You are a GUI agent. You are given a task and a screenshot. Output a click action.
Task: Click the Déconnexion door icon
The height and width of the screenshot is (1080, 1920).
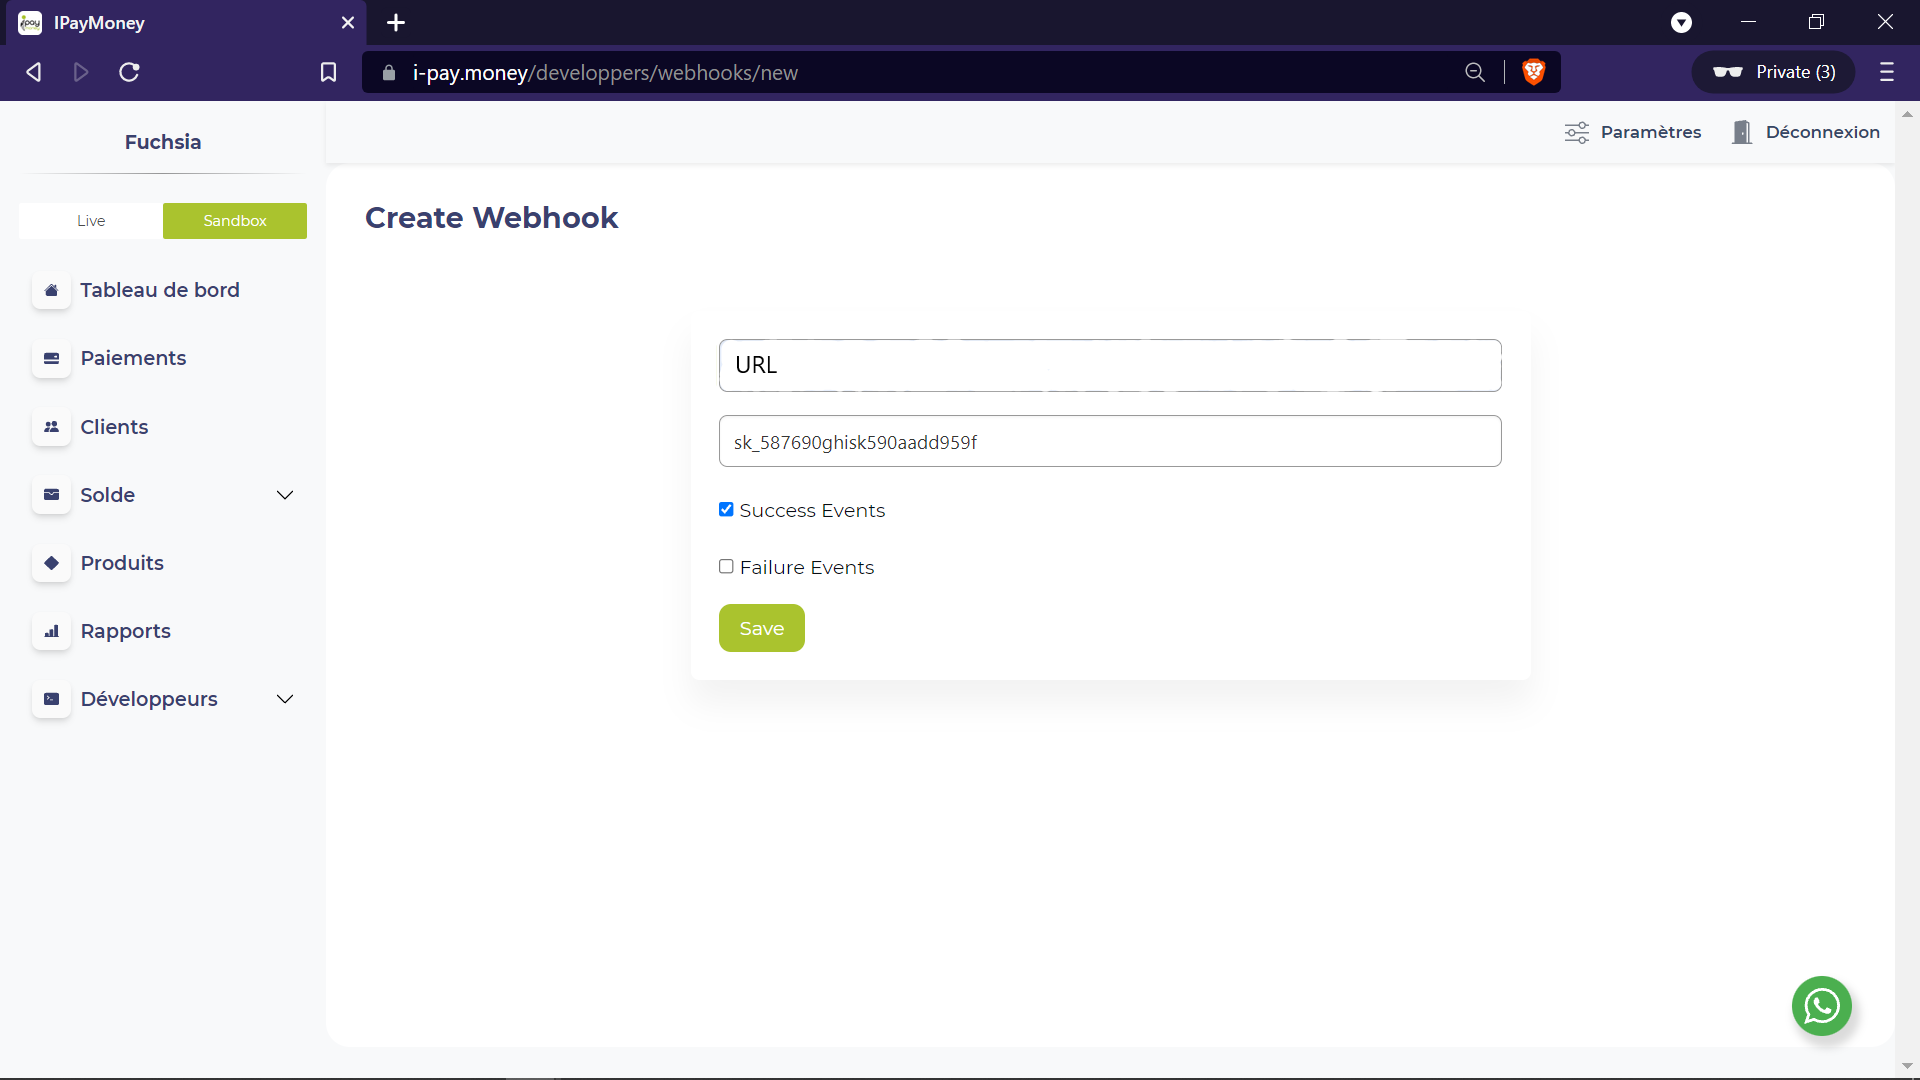coord(1742,132)
